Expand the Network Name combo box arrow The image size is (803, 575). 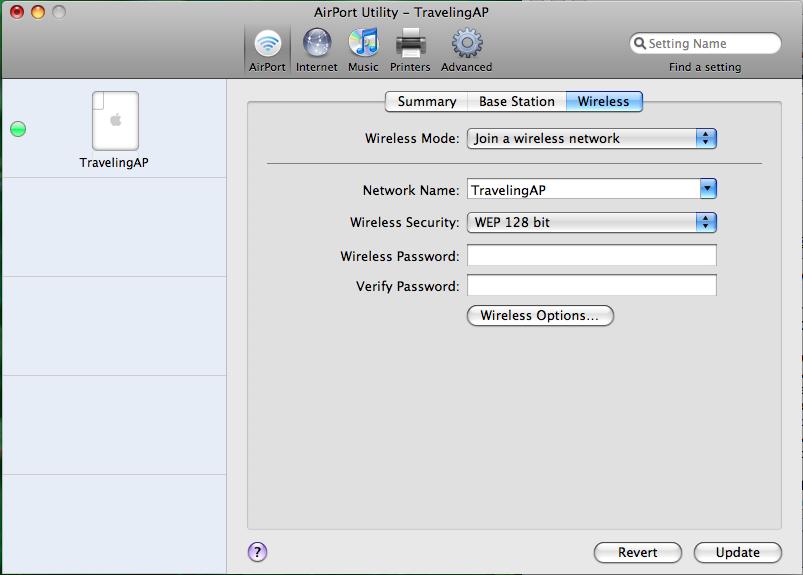point(708,189)
